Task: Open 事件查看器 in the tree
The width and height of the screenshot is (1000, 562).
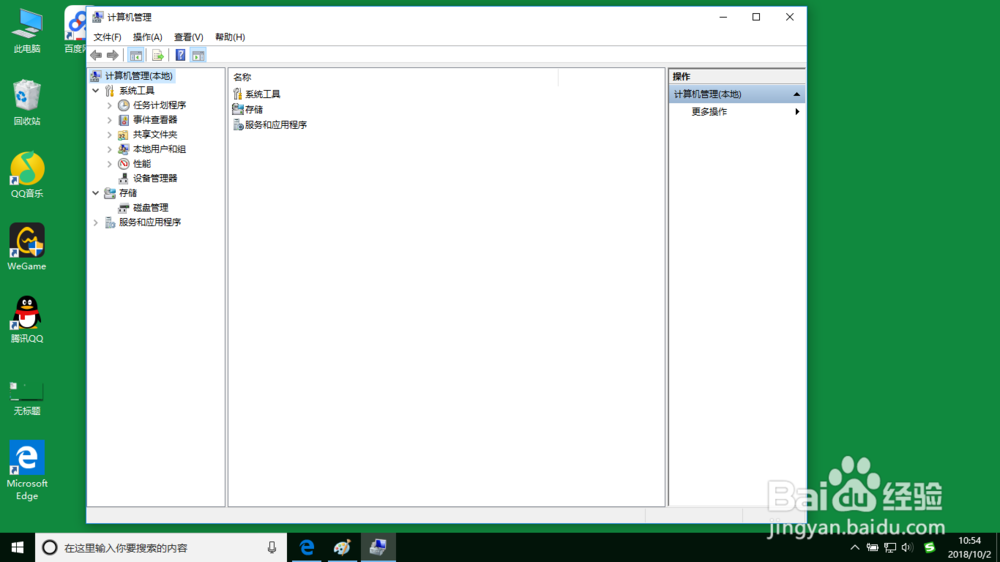Action: (x=155, y=120)
